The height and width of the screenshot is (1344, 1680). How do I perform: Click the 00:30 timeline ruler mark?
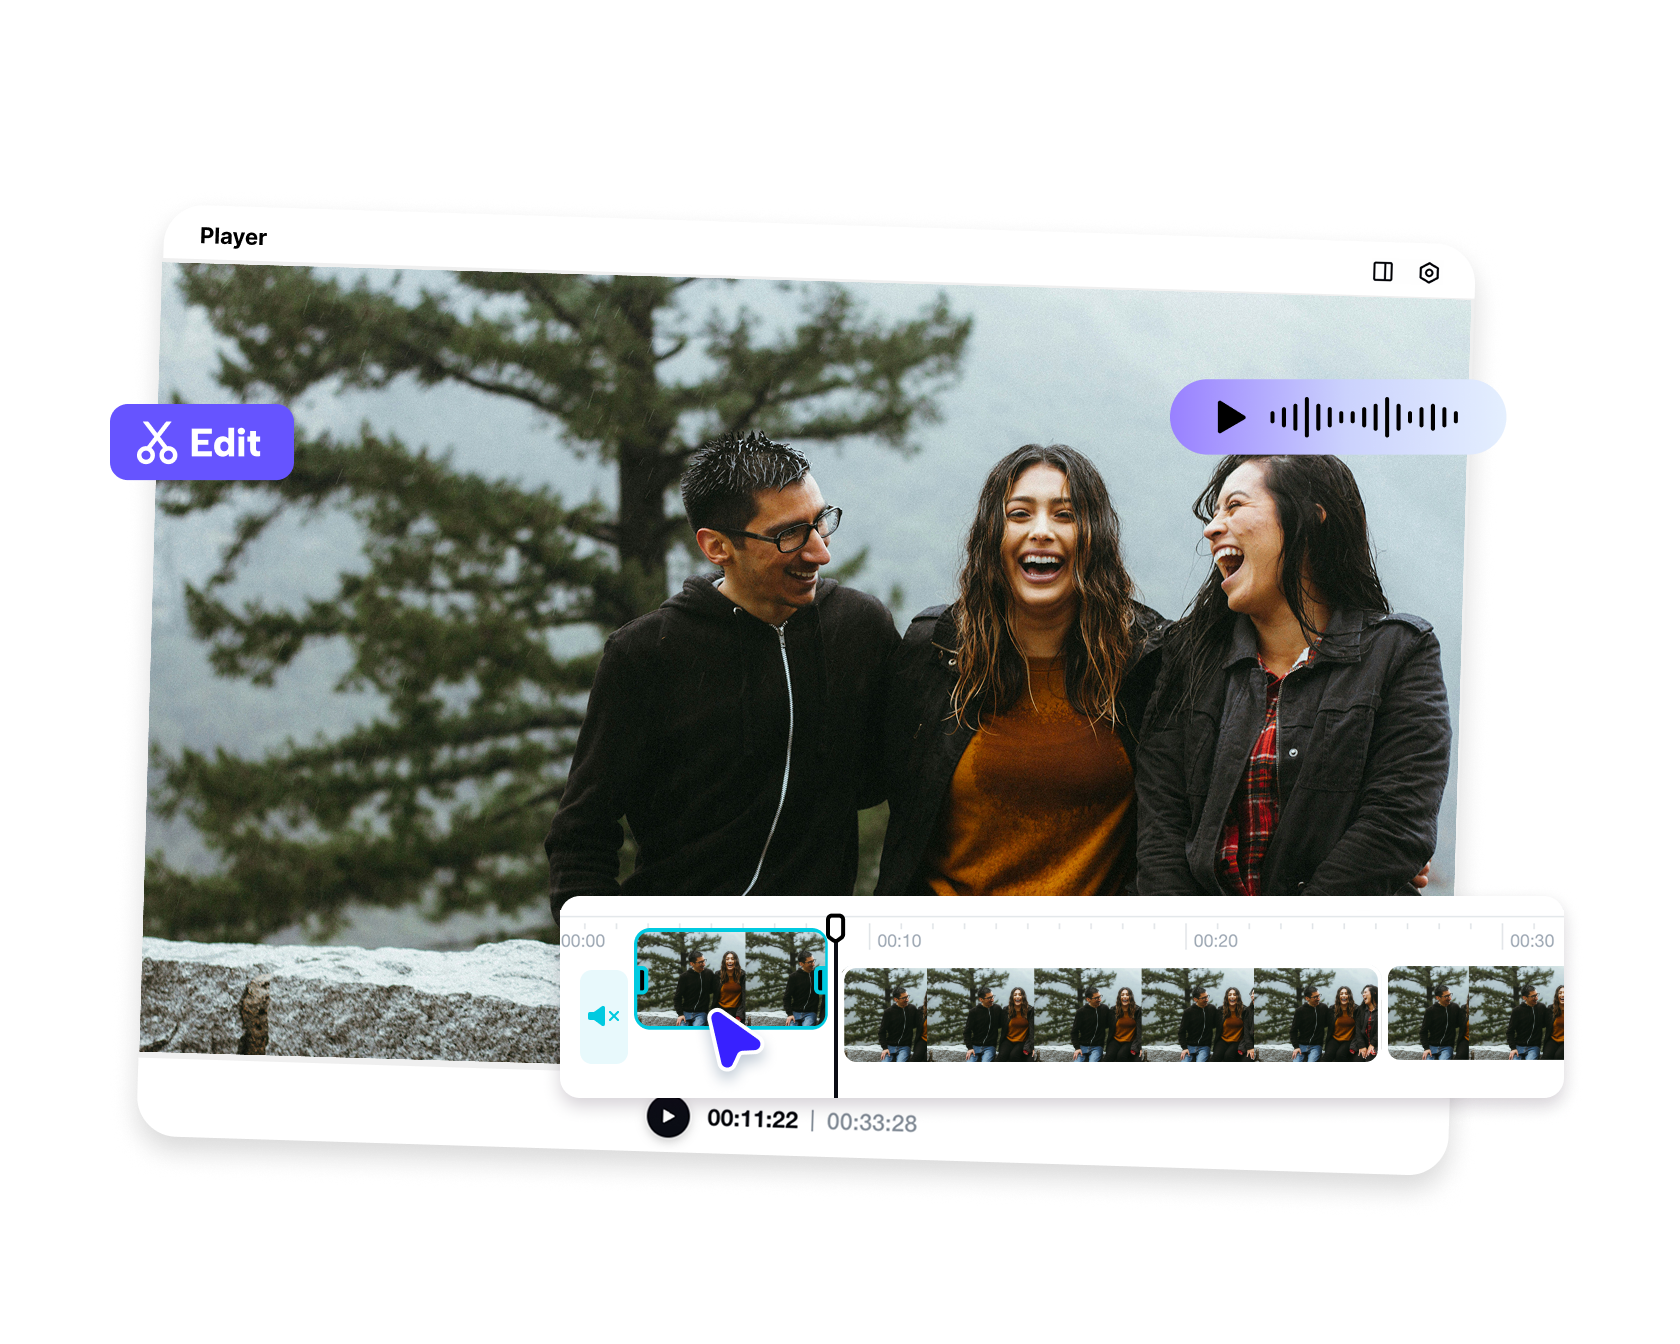[1532, 941]
